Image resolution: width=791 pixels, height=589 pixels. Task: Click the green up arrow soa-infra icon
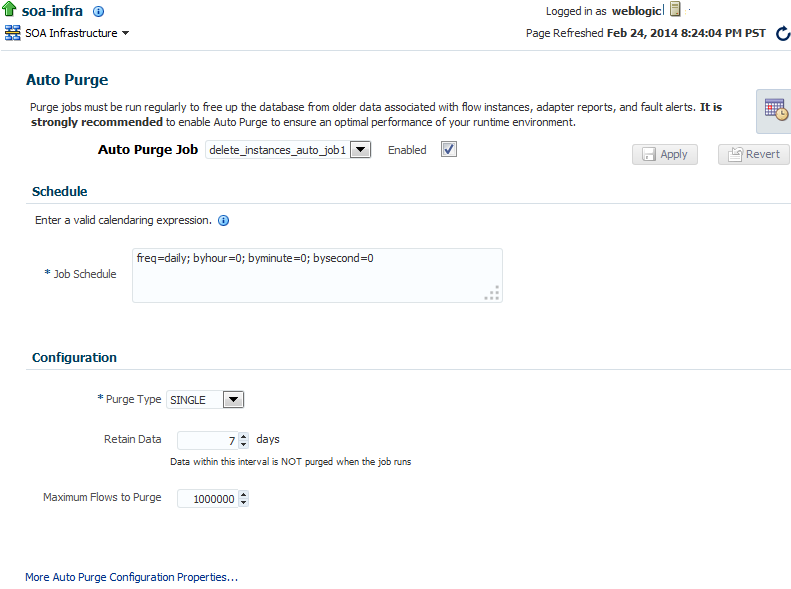[x=9, y=9]
